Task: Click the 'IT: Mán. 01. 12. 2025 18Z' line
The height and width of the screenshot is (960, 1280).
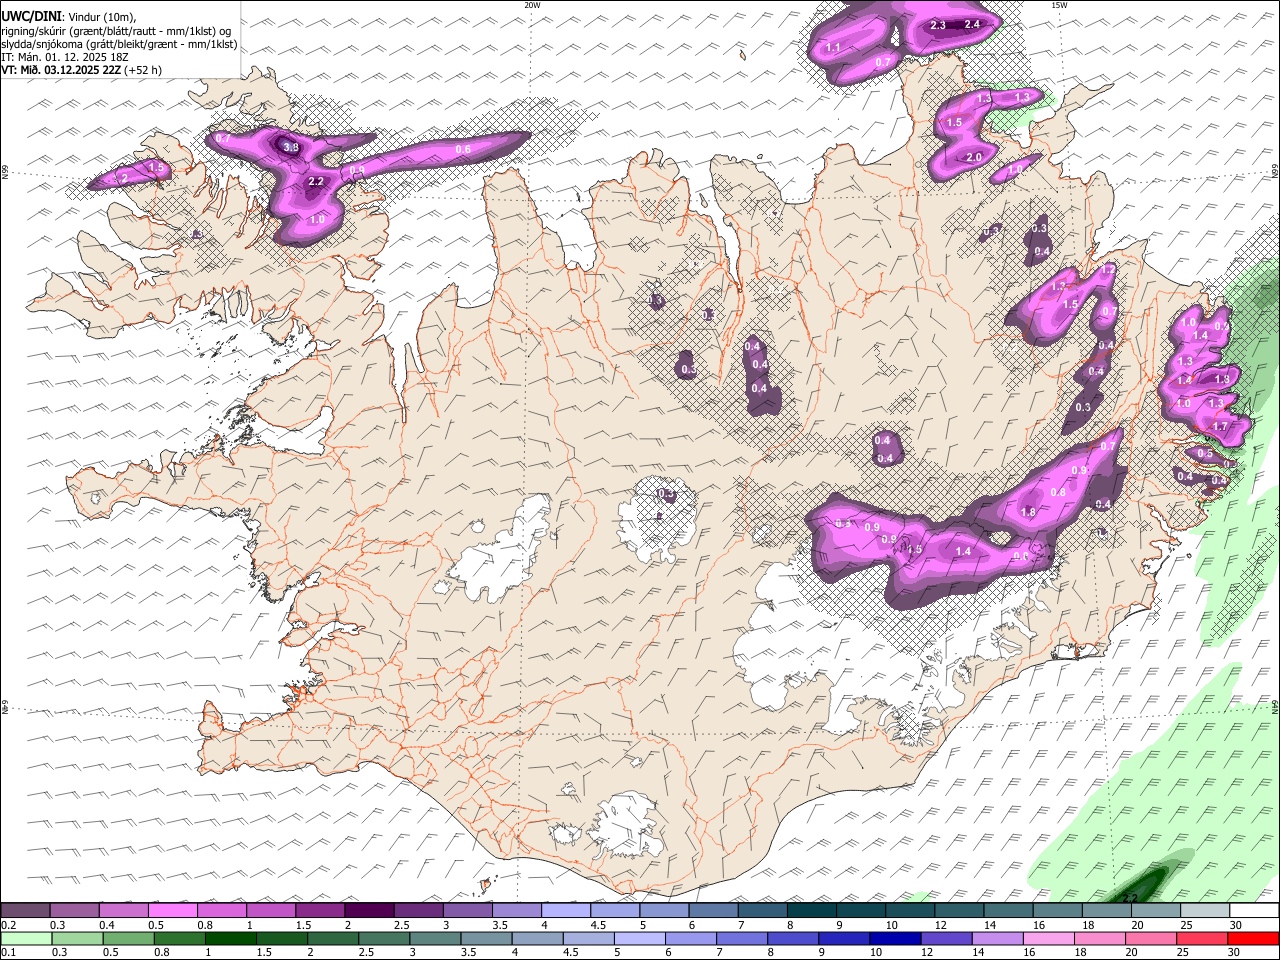Action: point(65,57)
